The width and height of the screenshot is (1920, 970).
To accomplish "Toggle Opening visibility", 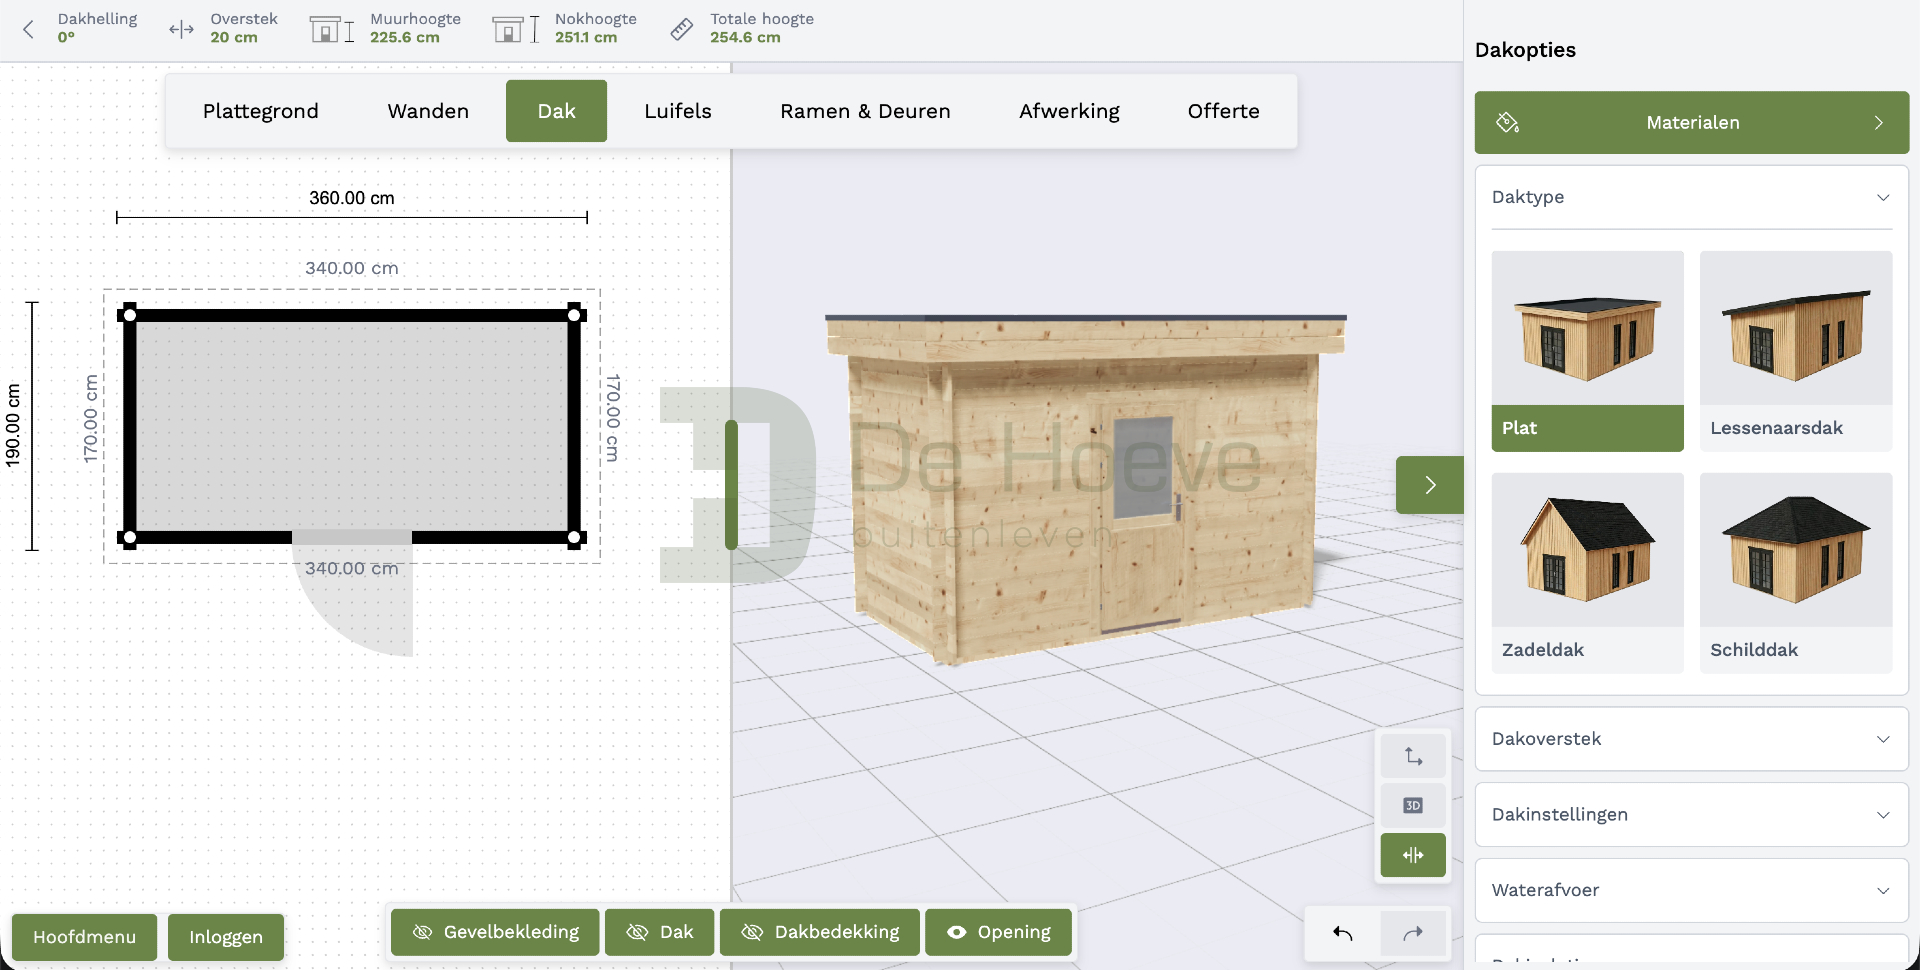I will pyautogui.click(x=998, y=932).
